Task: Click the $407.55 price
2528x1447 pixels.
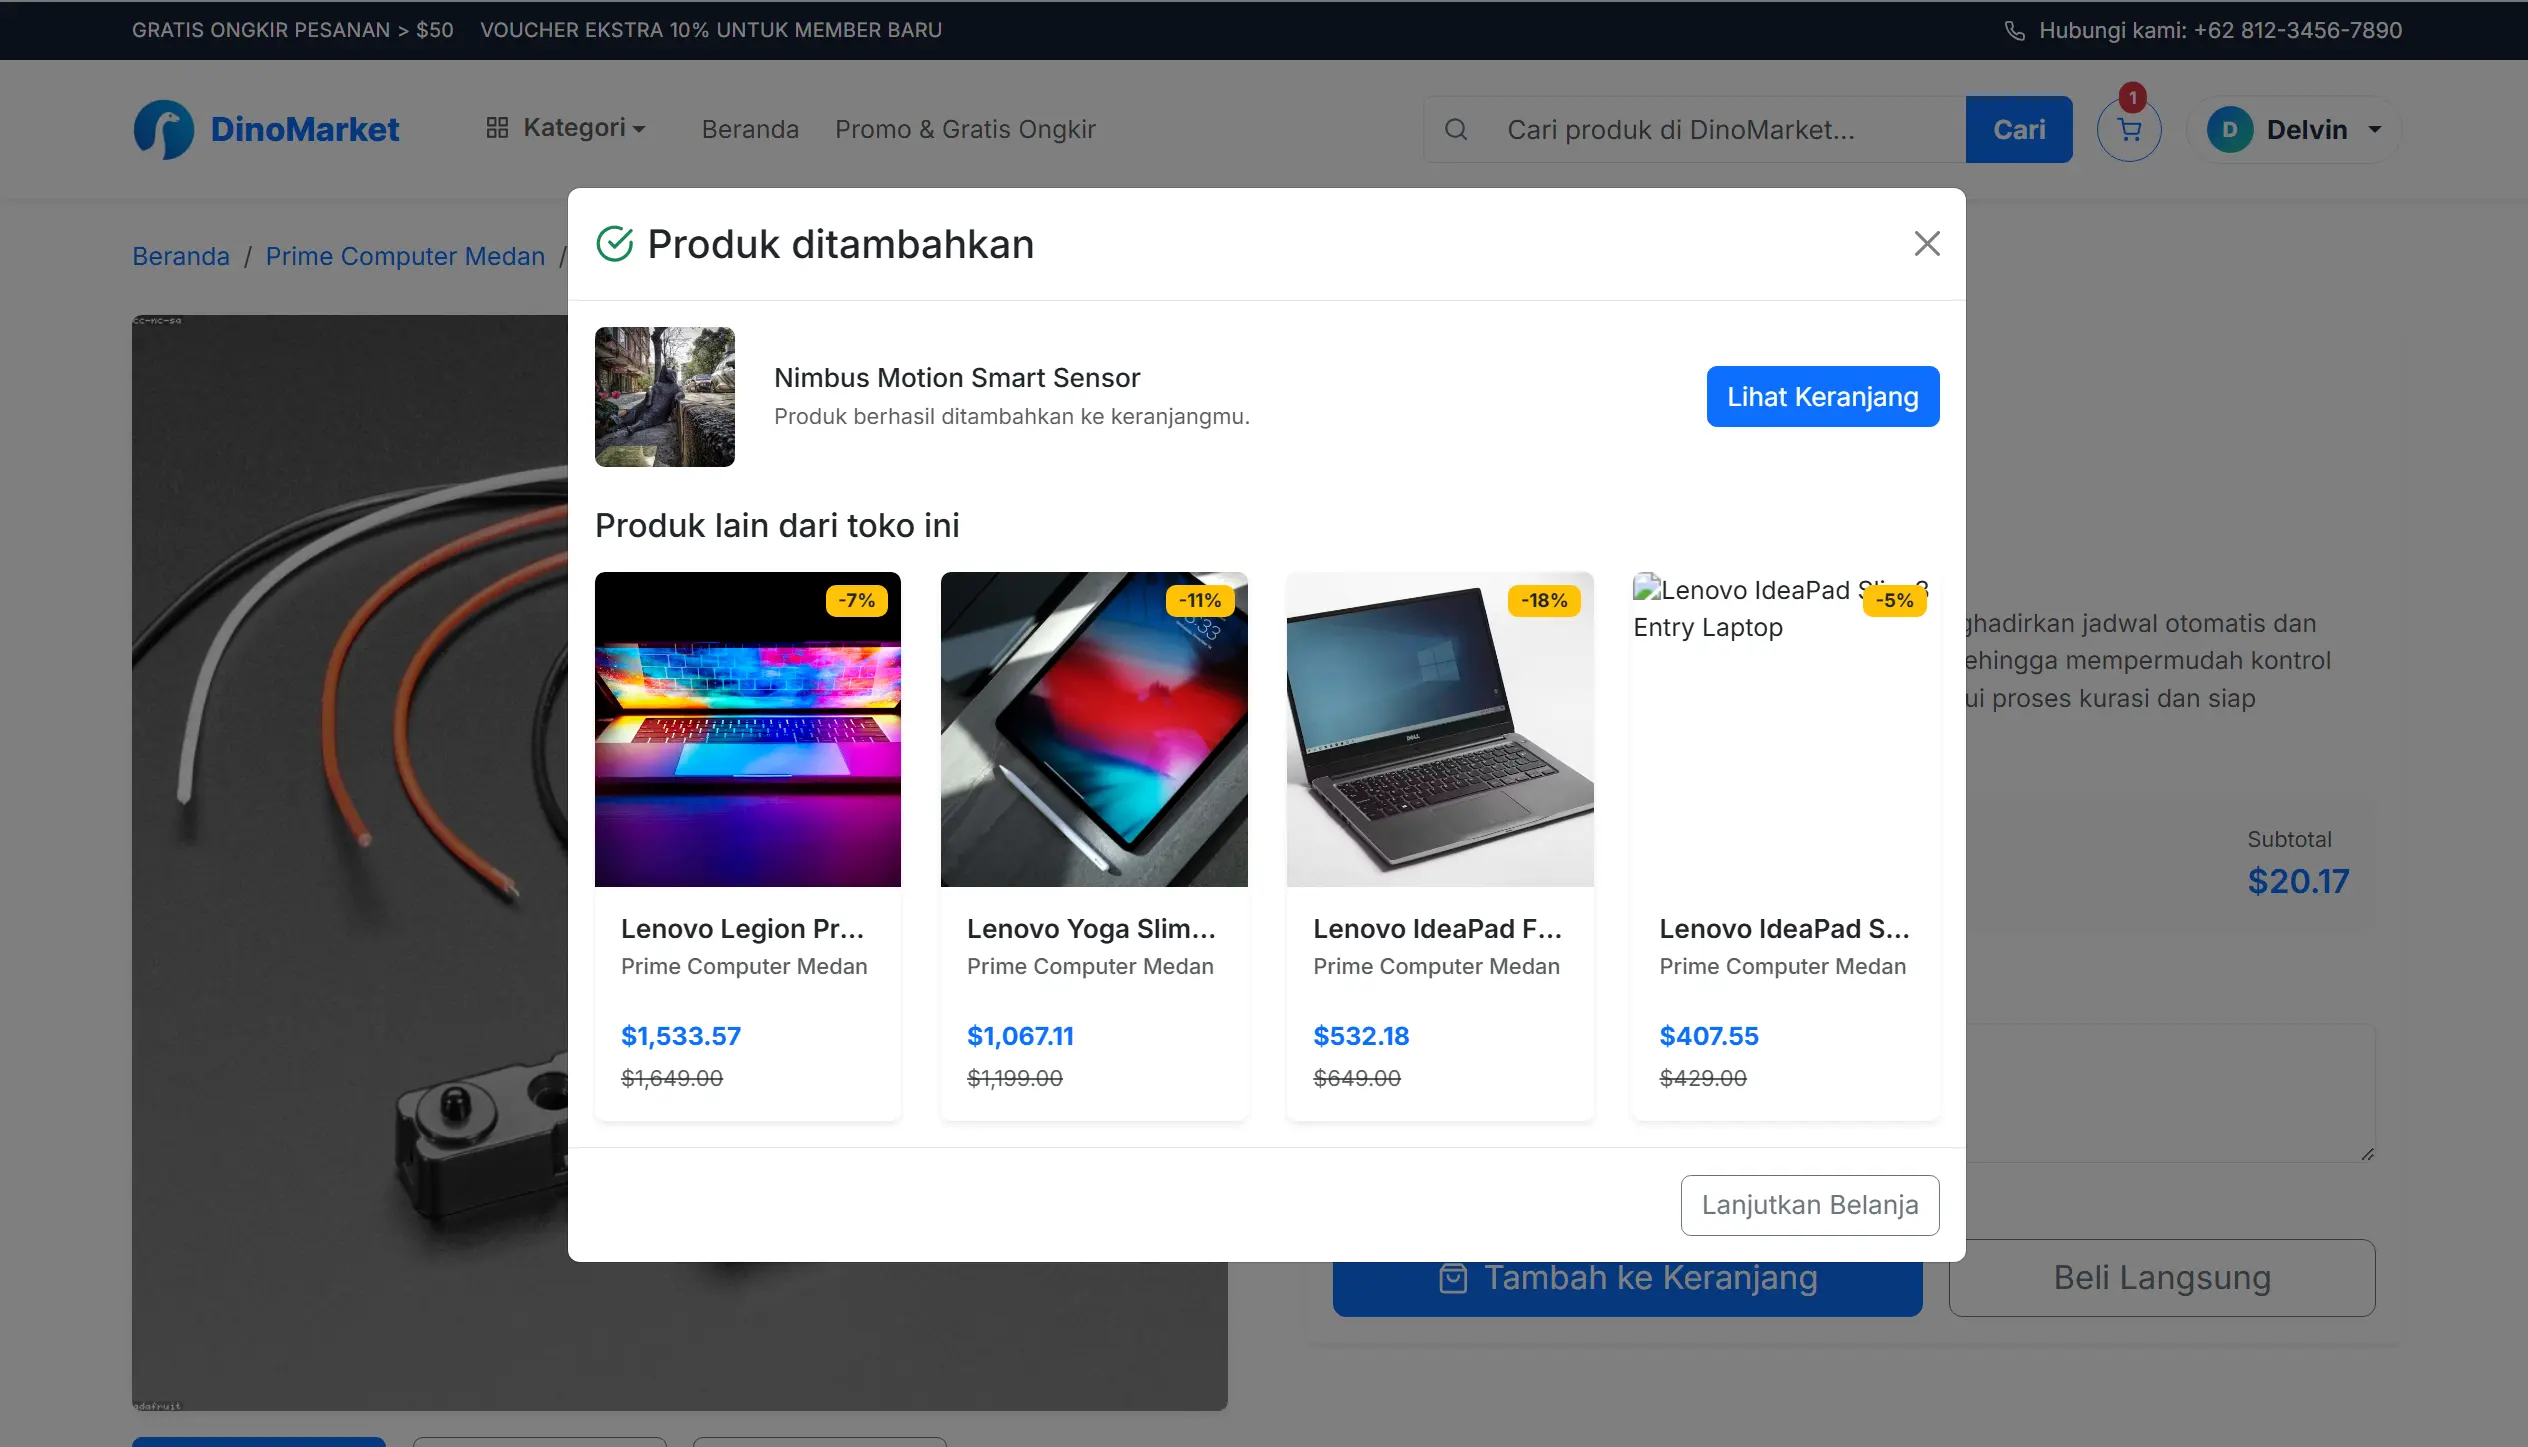Action: click(x=1708, y=1036)
